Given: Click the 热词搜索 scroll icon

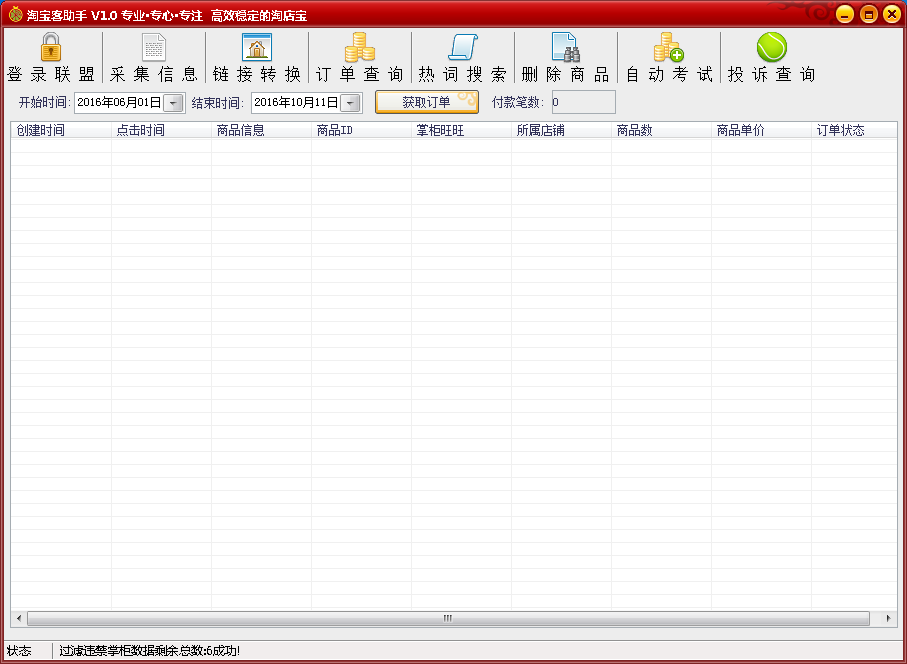Looking at the screenshot, I should [x=462, y=48].
